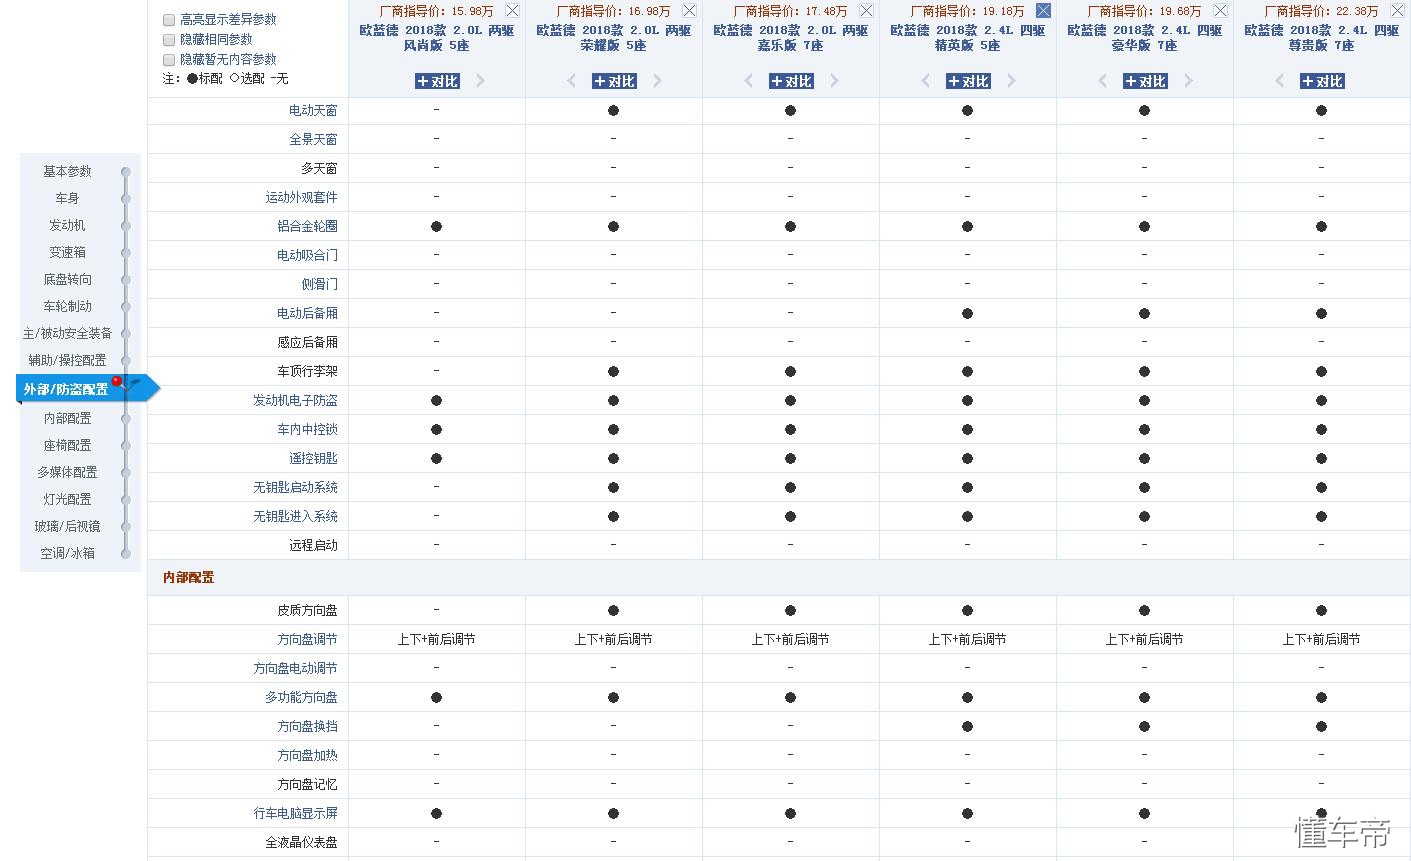
Task: Click the 多功能方向盘 row label
Action: pyautogui.click(x=301, y=697)
